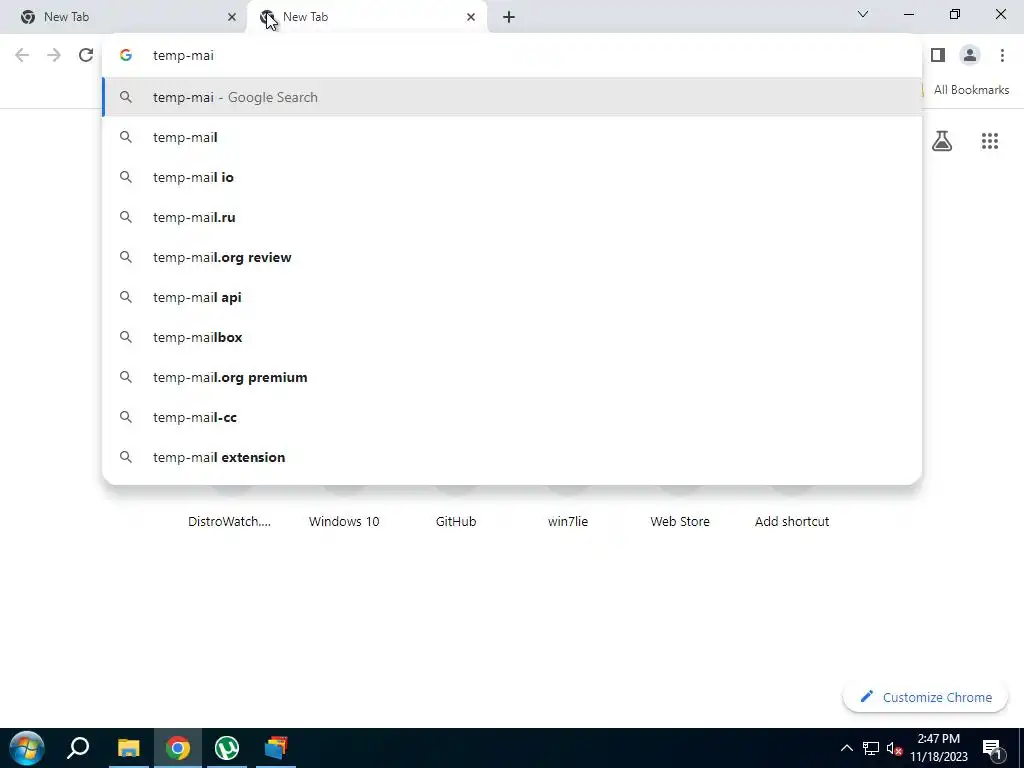Open uTorrent from the taskbar
This screenshot has width=1024, height=768.
tap(227, 748)
